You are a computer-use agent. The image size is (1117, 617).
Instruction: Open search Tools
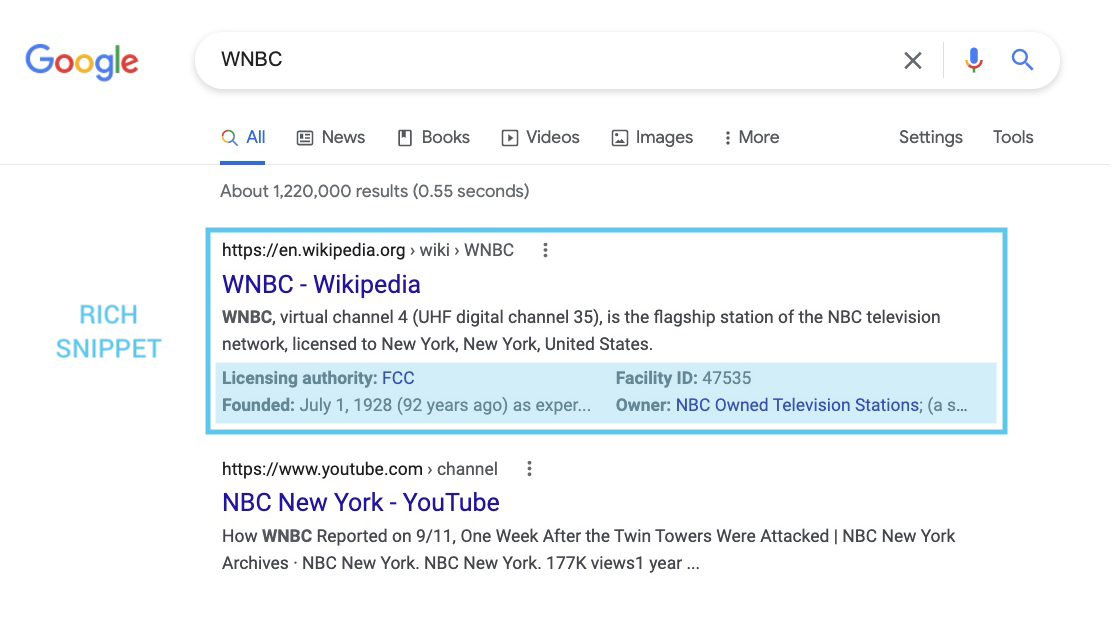(x=1013, y=138)
